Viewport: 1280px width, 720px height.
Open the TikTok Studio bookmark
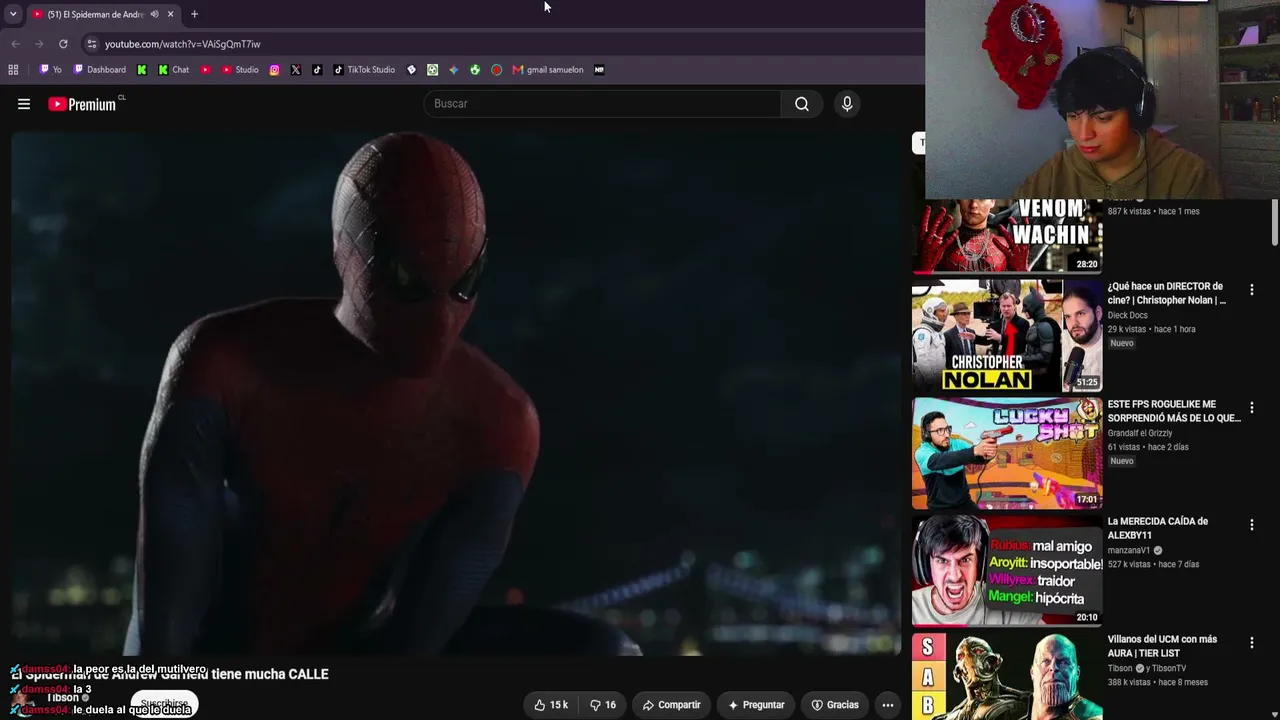364,70
